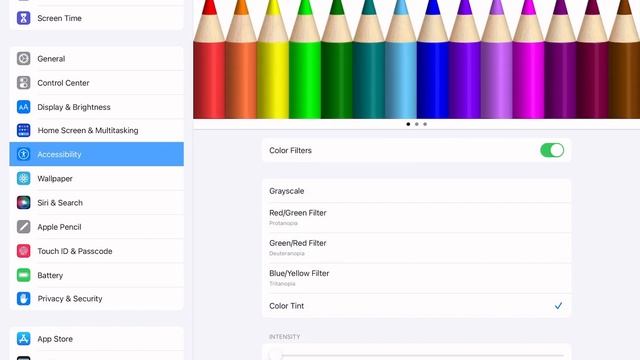Tap the App Store icon

point(23,339)
